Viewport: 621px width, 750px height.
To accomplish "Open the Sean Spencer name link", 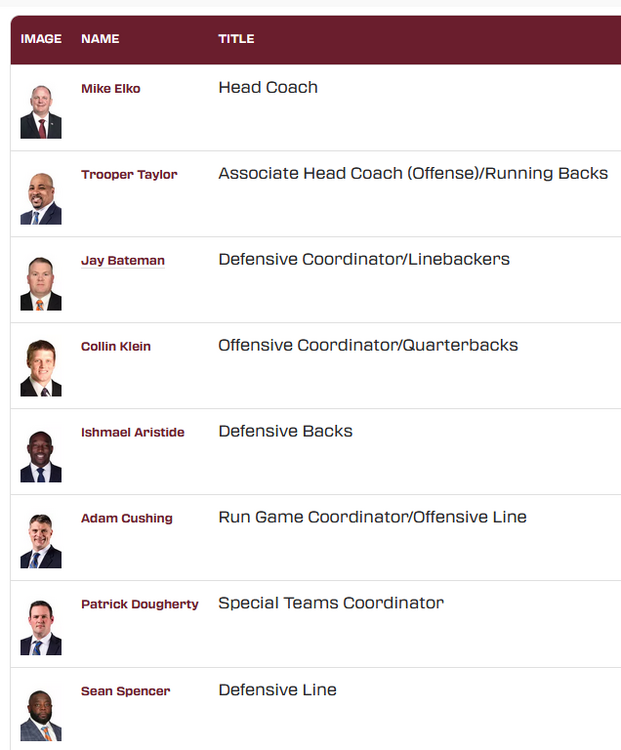I will click(x=126, y=692).
